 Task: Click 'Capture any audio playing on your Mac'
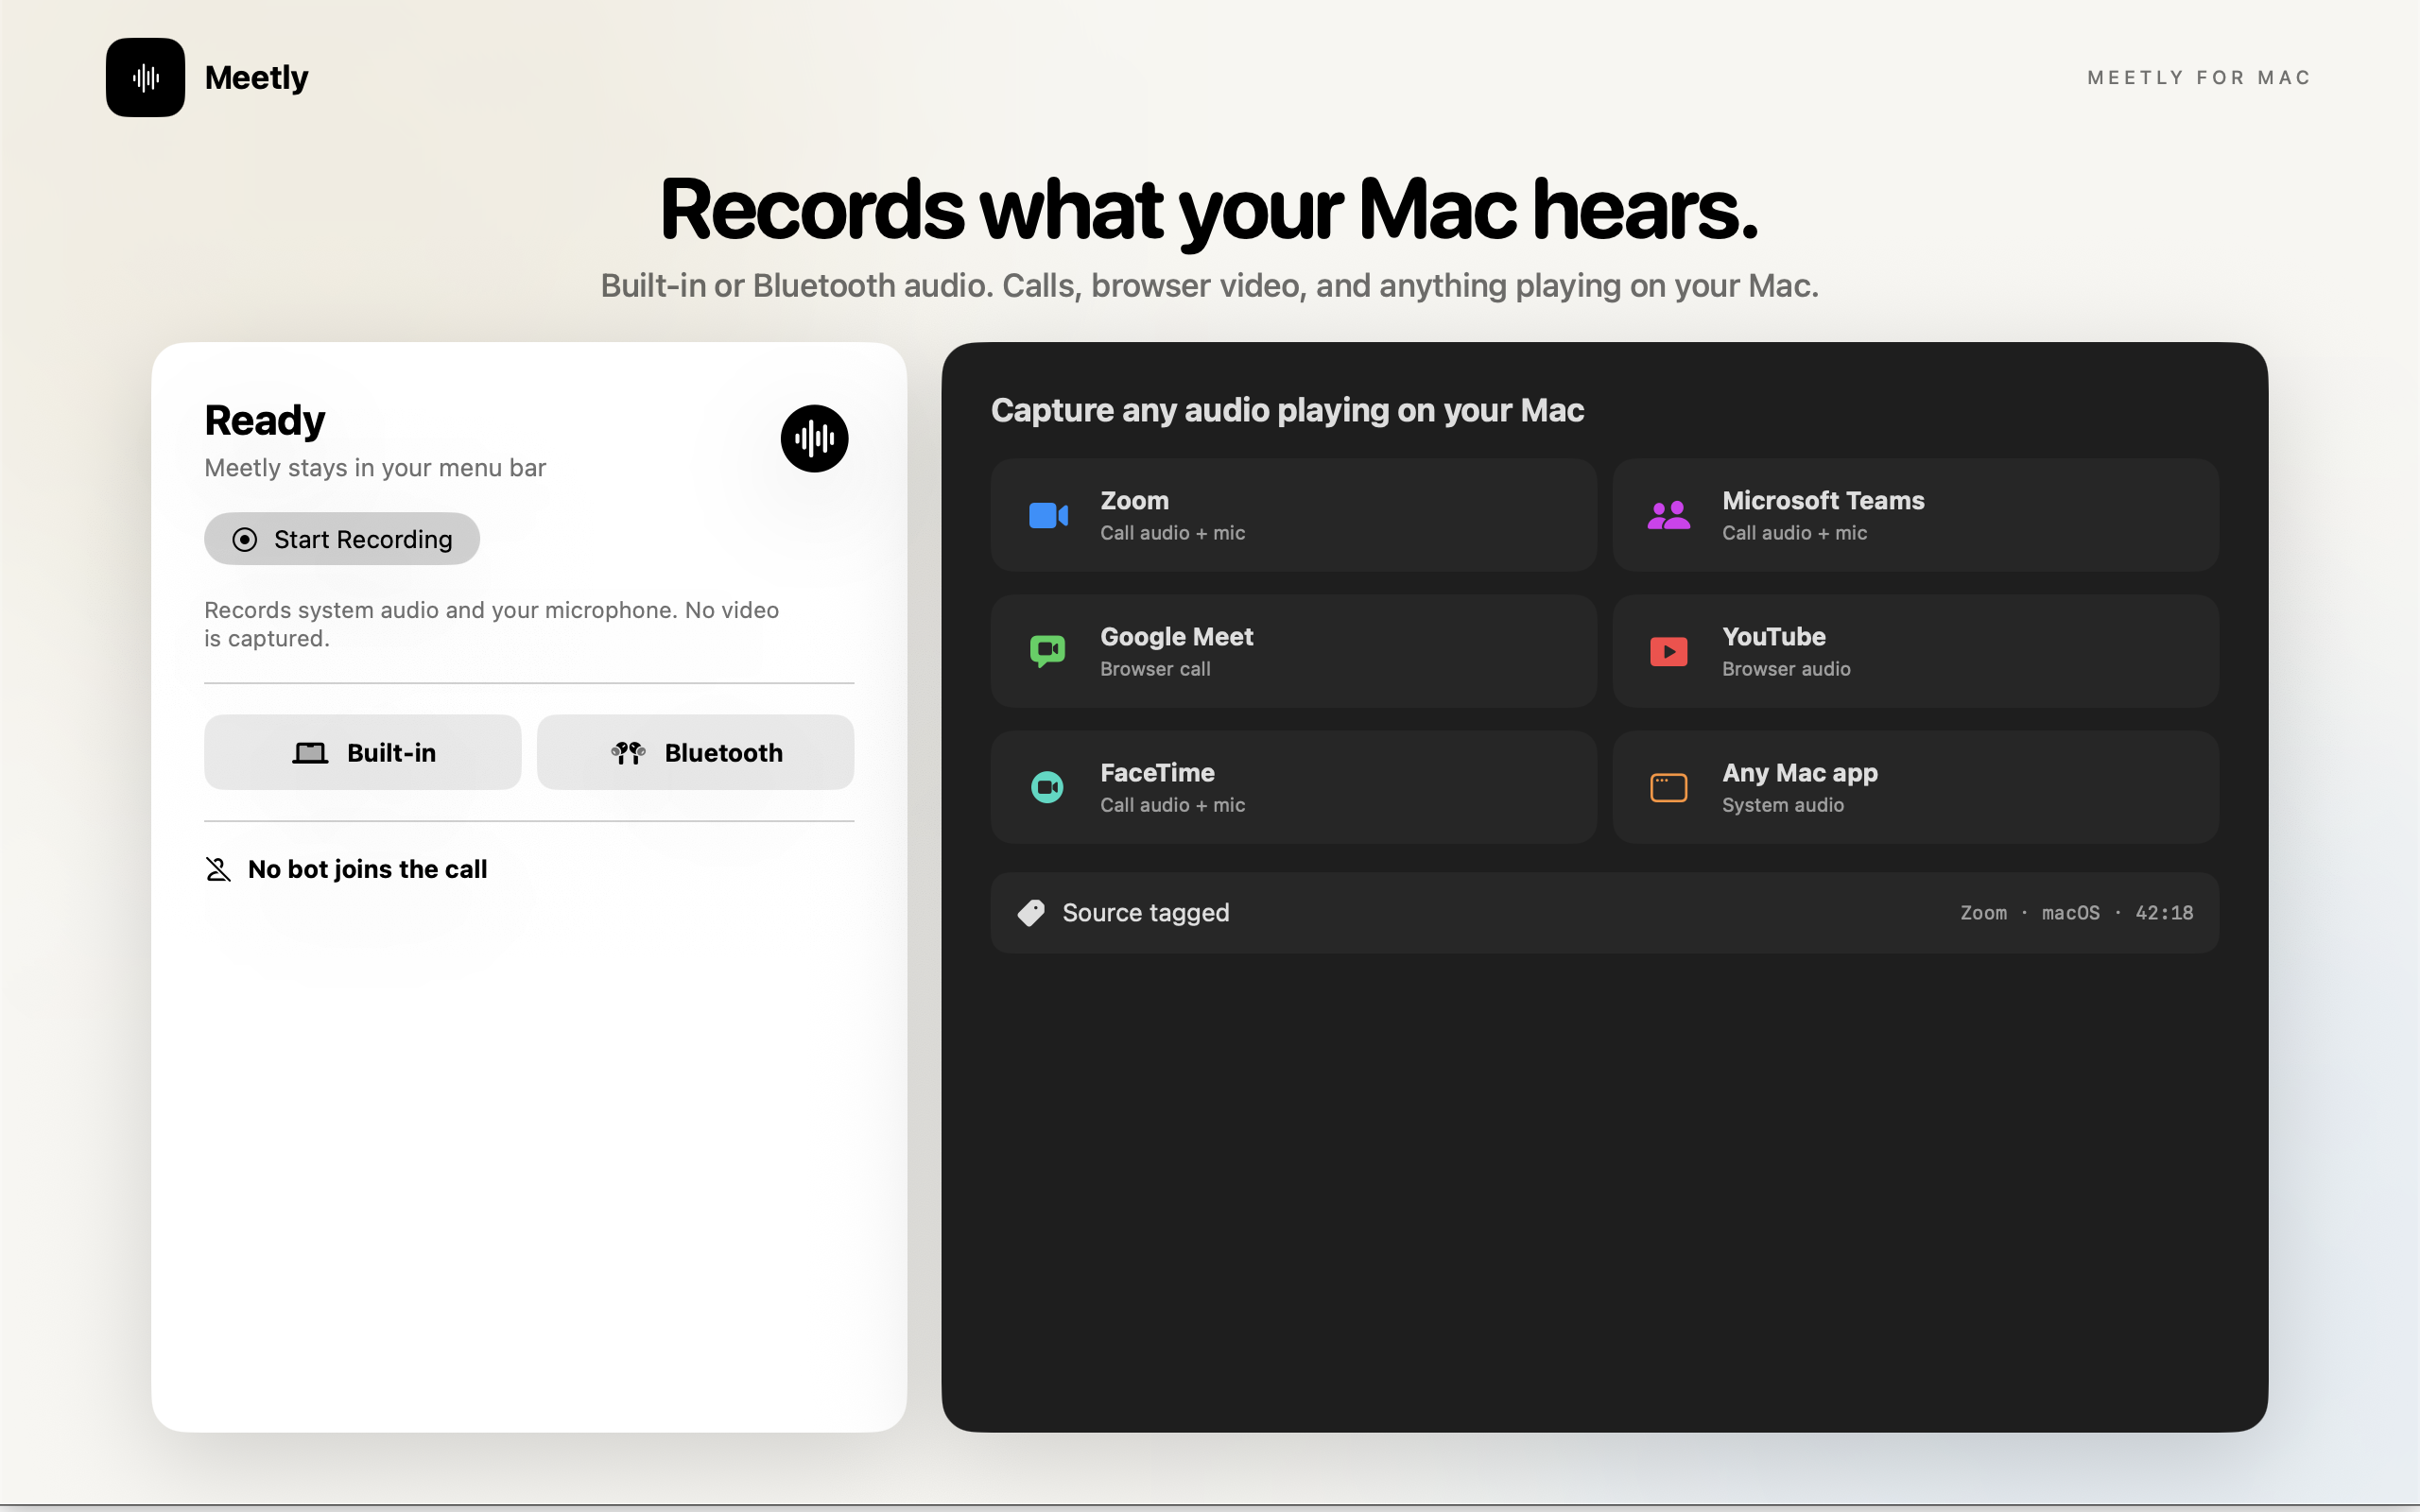pos(1287,410)
